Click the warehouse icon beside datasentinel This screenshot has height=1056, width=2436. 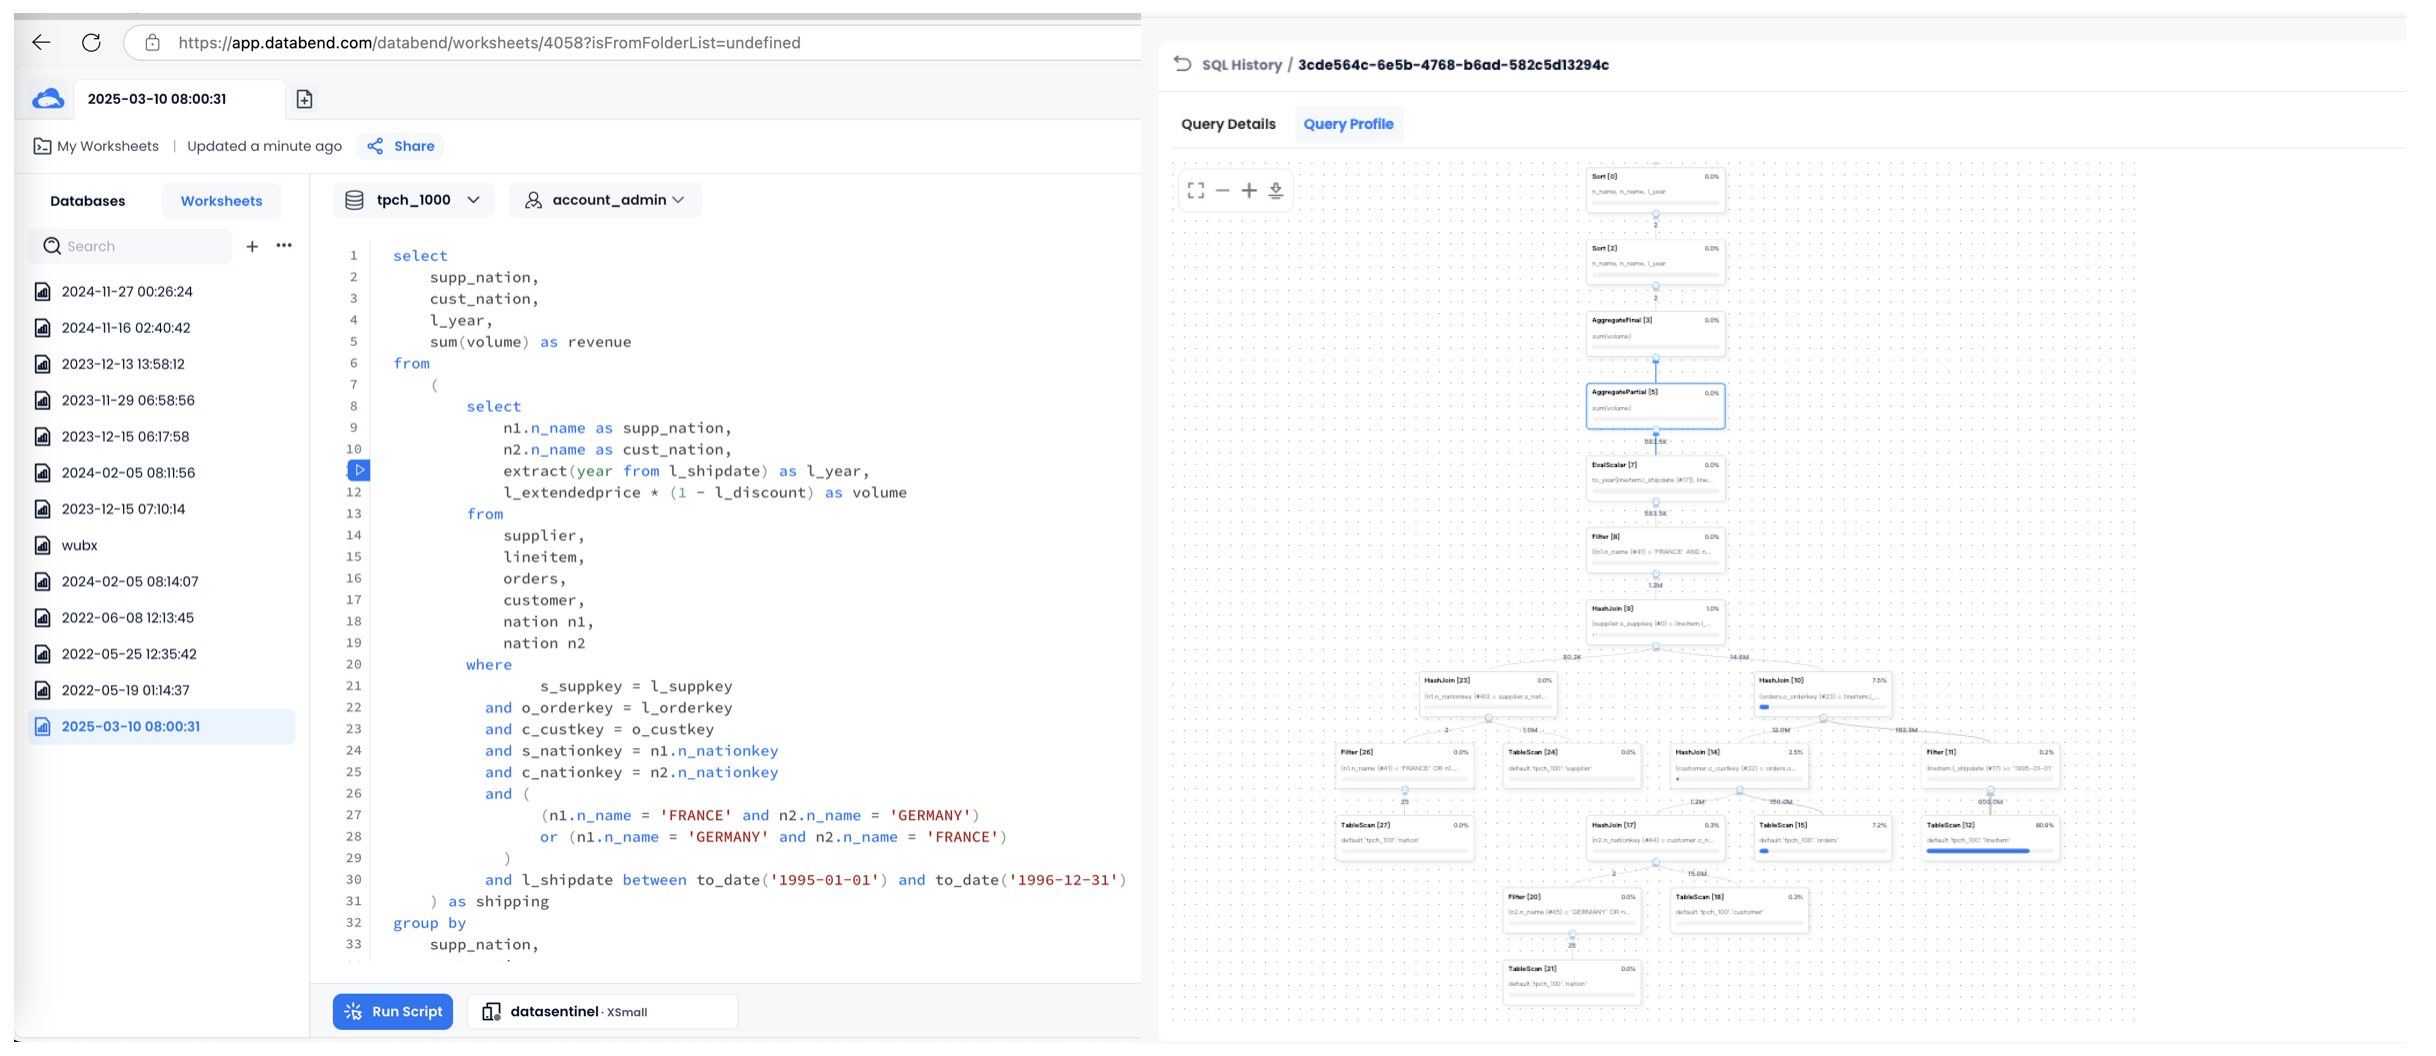[x=491, y=1012]
